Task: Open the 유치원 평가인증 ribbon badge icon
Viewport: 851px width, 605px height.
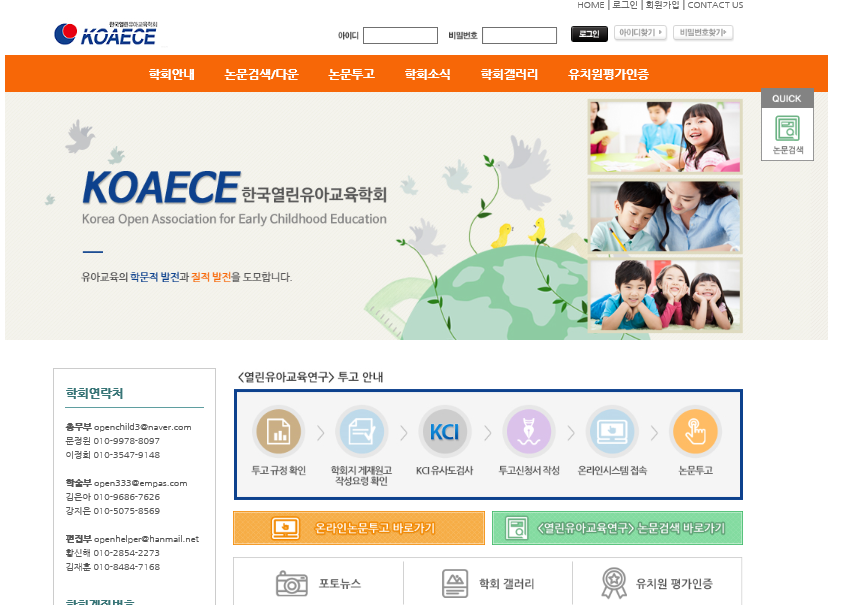Action: [x=614, y=583]
